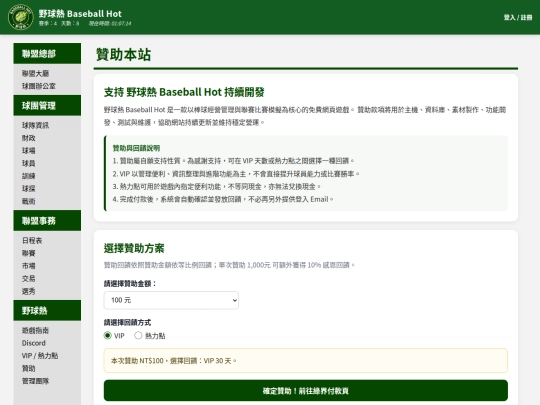Click the 聯盟總部 sidebar section header
540x405 pixels.
coord(47,54)
